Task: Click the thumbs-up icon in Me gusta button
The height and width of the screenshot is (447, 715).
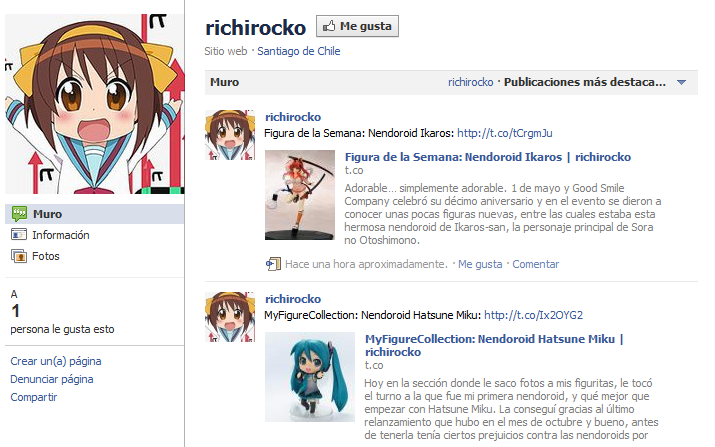Action: [329, 26]
